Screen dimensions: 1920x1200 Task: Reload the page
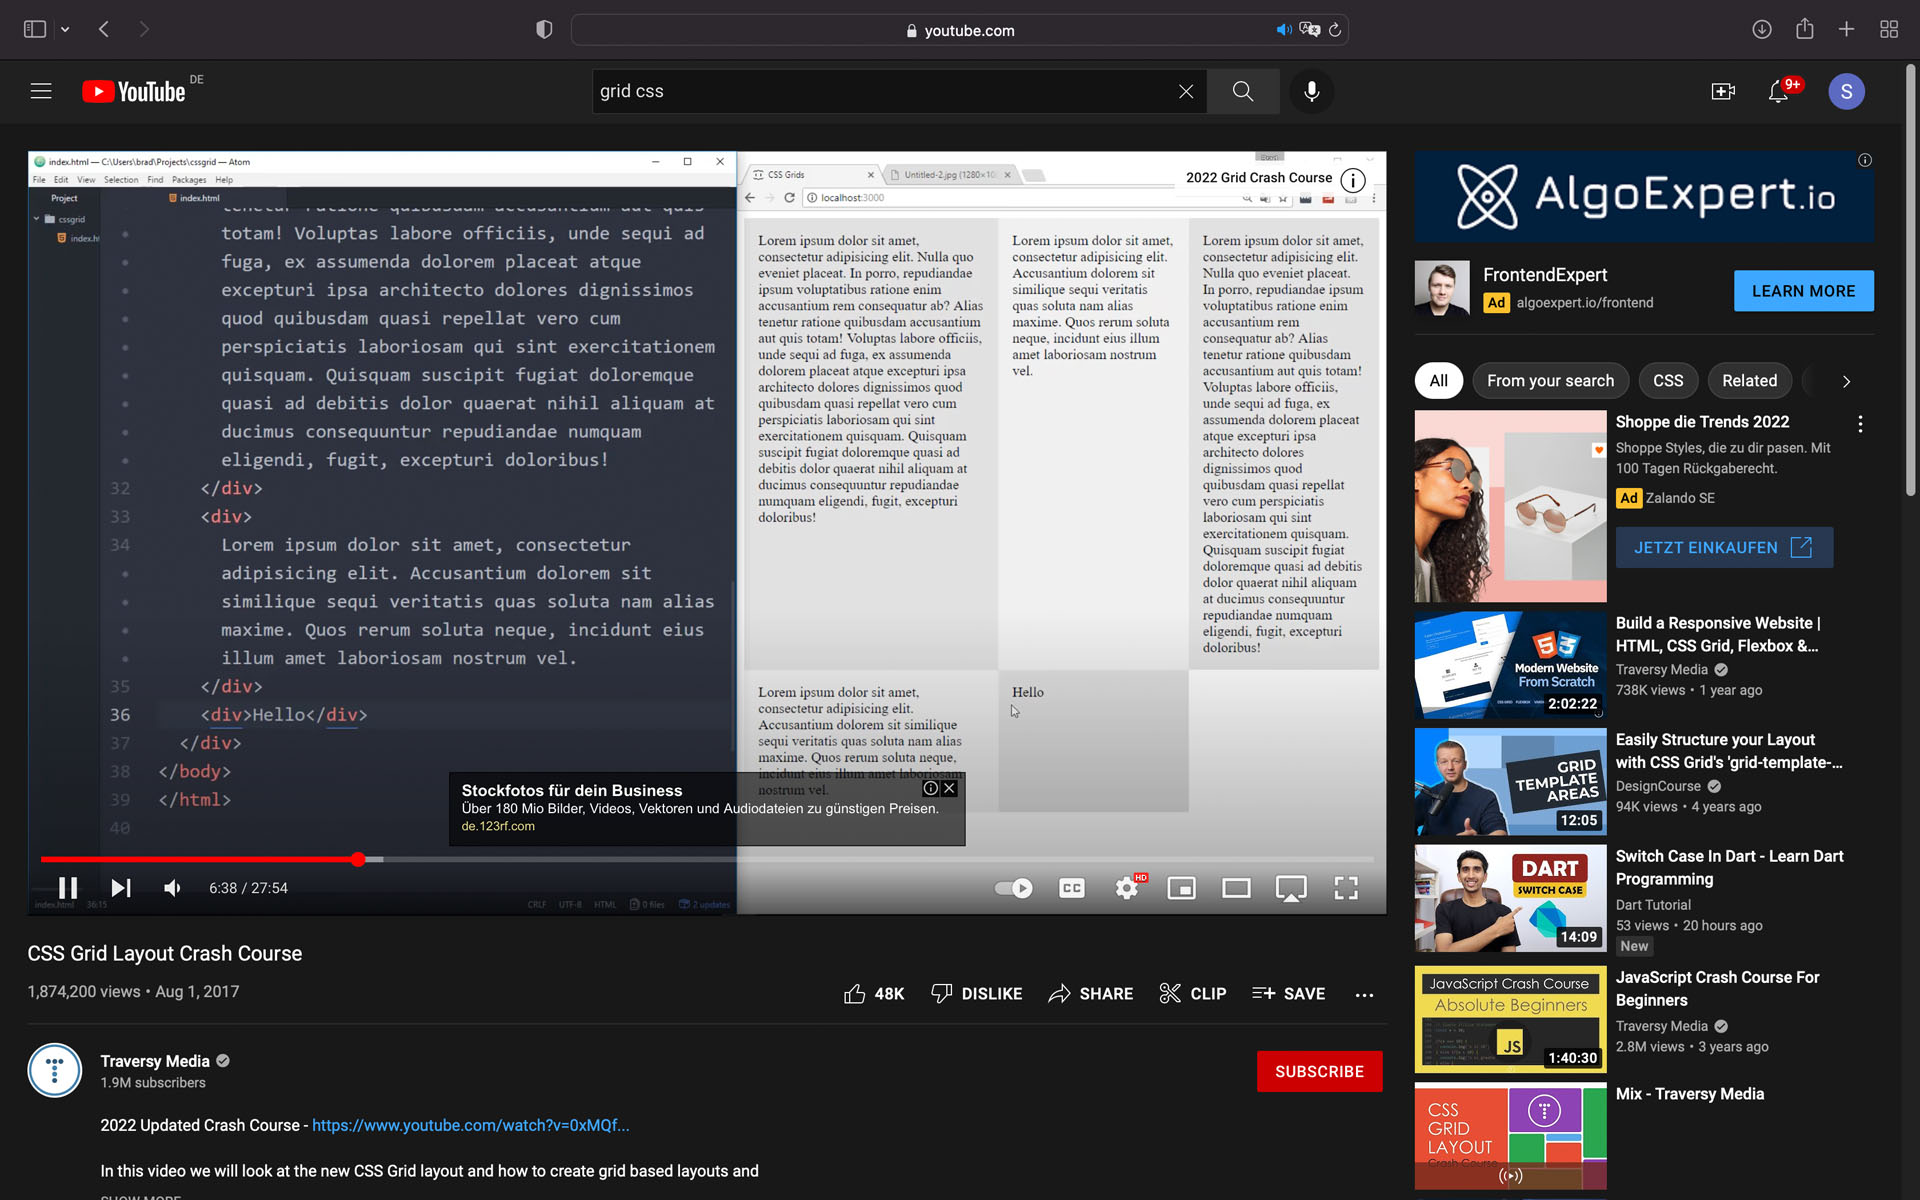(x=1335, y=30)
